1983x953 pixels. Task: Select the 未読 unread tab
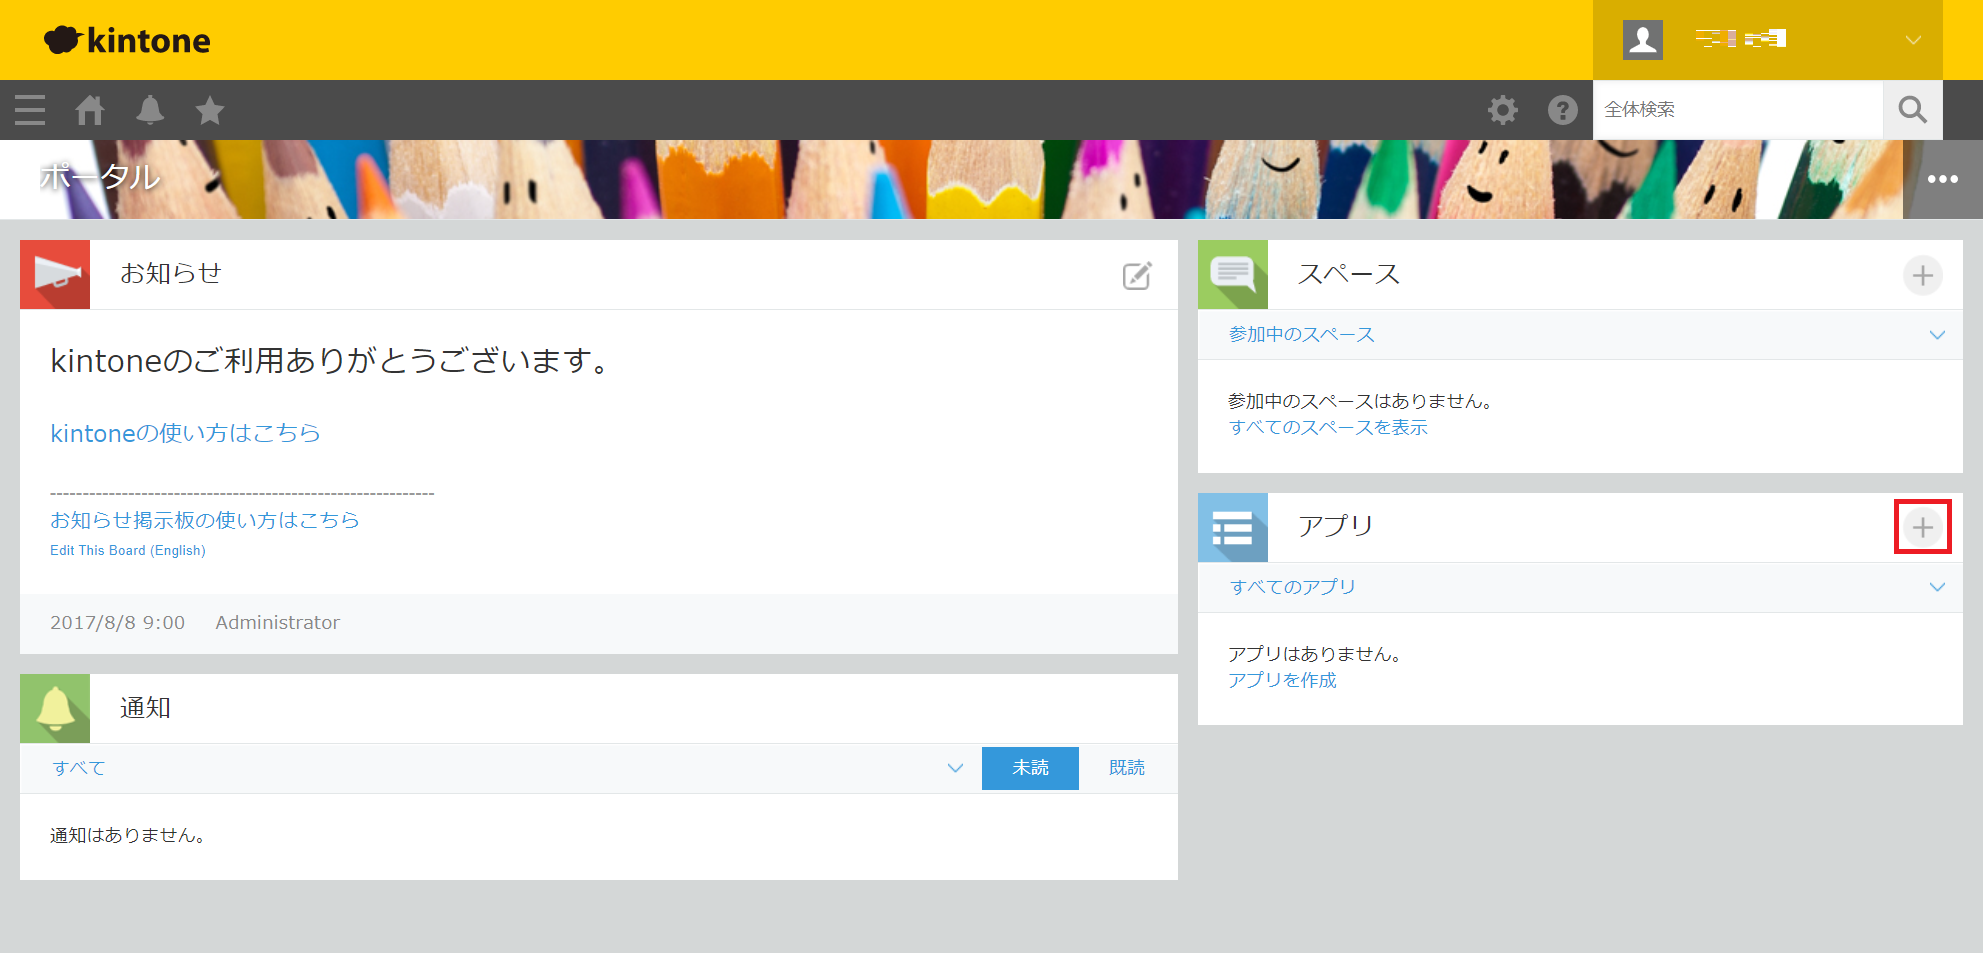pos(1030,768)
